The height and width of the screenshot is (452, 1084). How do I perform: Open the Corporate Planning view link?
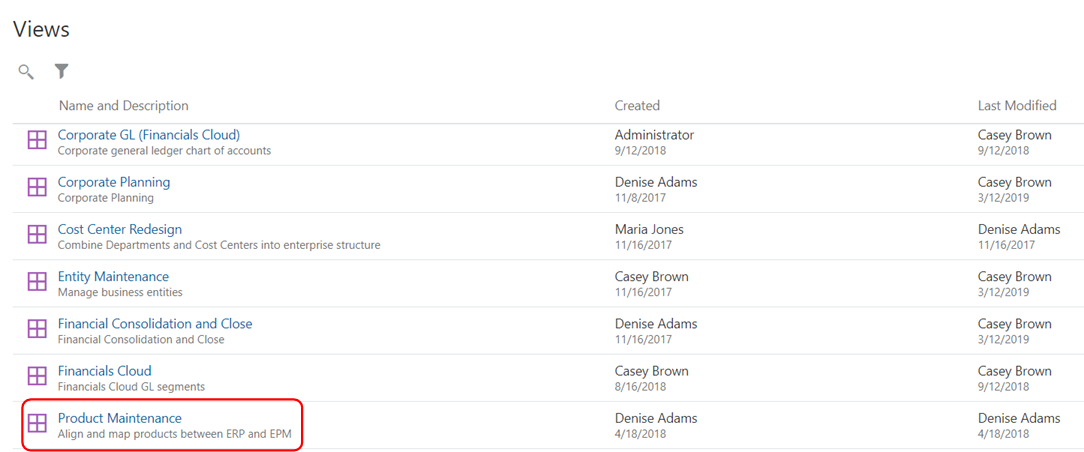pos(114,182)
